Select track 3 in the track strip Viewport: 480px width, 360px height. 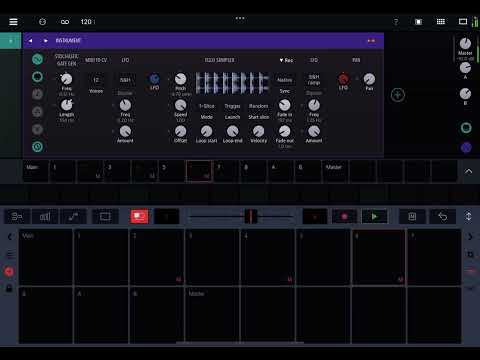coord(117,172)
